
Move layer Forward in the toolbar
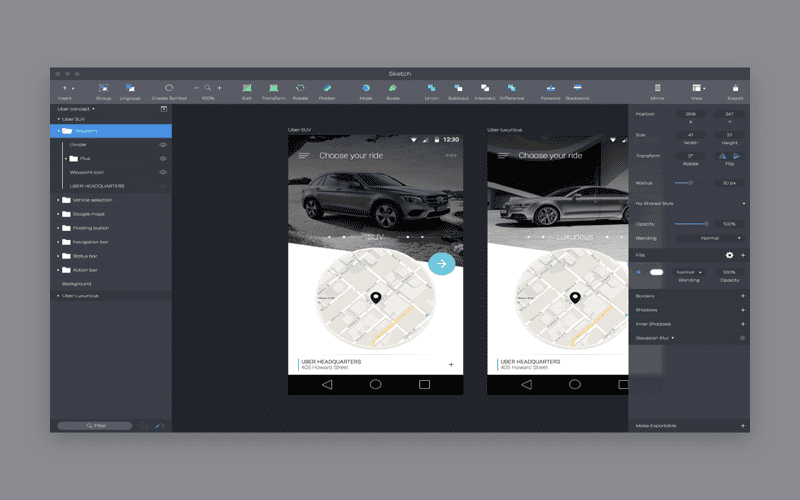tap(550, 90)
